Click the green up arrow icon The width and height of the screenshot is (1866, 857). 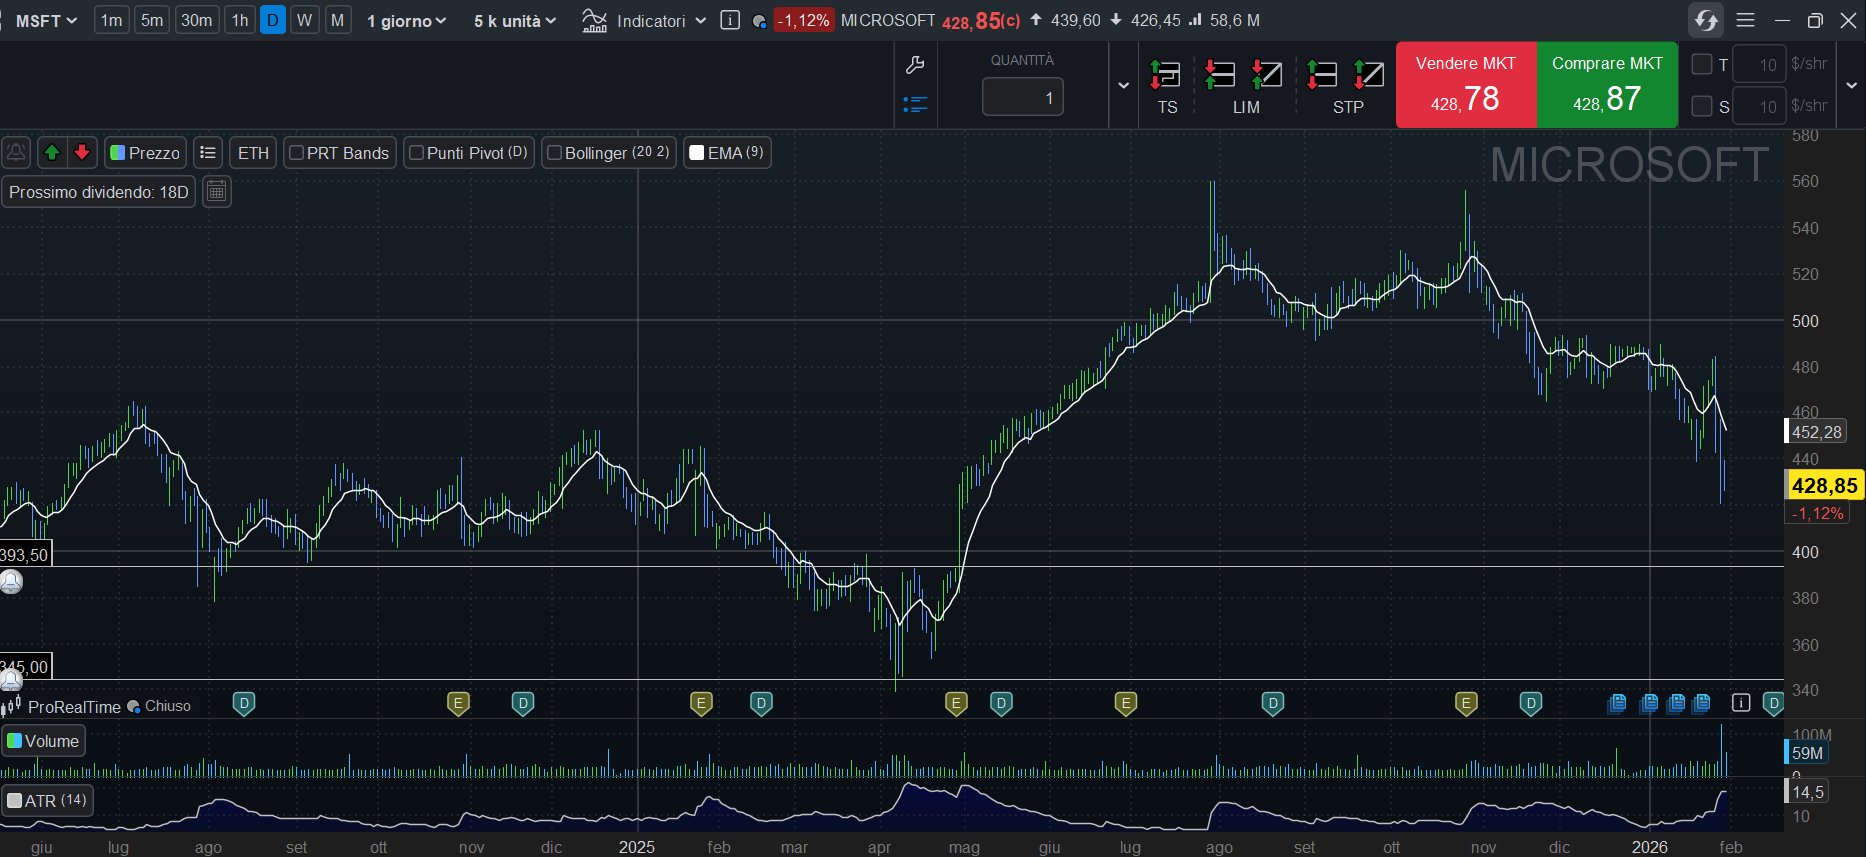coord(52,152)
